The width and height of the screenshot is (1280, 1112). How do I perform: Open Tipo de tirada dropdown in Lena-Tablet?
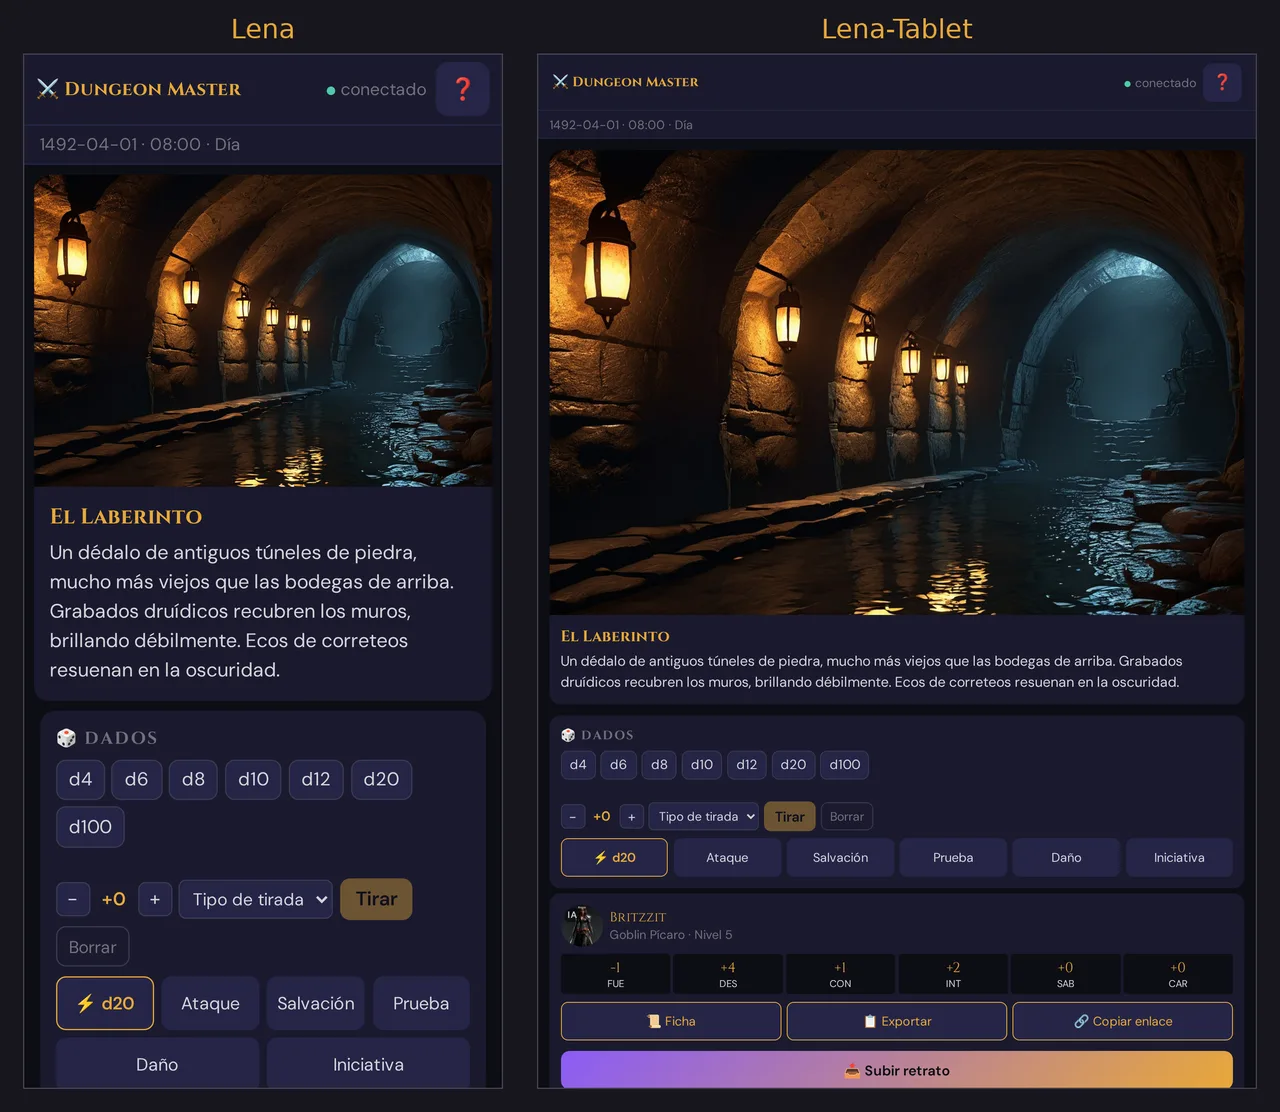coord(704,817)
